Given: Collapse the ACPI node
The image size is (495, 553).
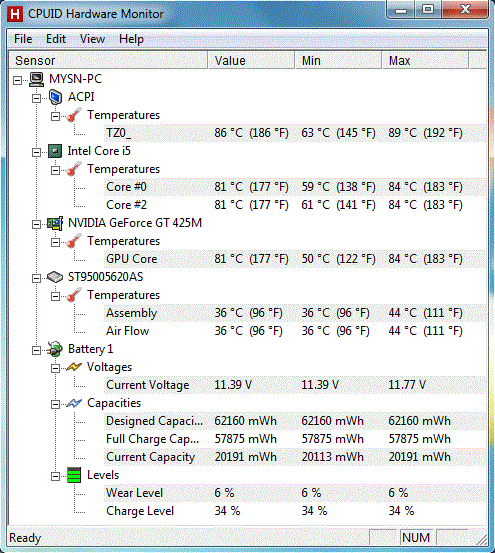Looking at the screenshot, I should pyautogui.click(x=36, y=98).
